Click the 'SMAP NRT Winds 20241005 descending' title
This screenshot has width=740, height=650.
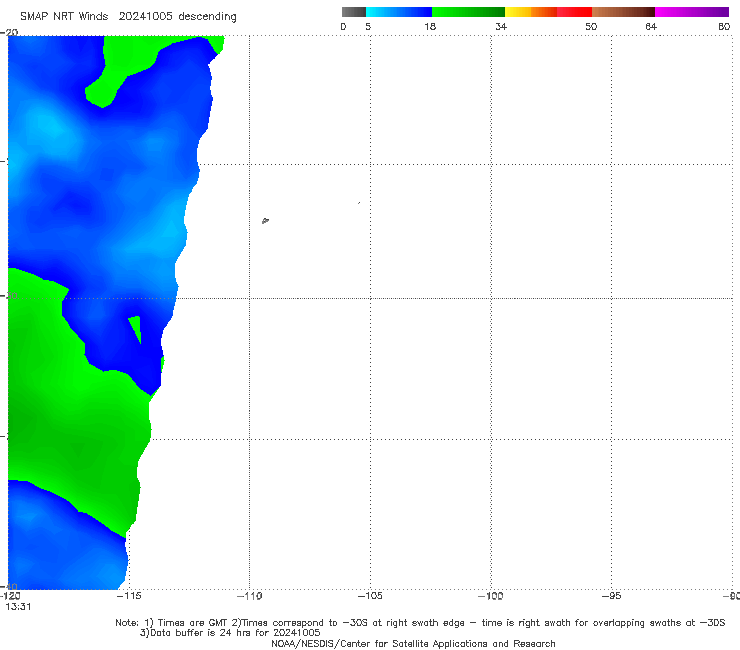coord(128,17)
